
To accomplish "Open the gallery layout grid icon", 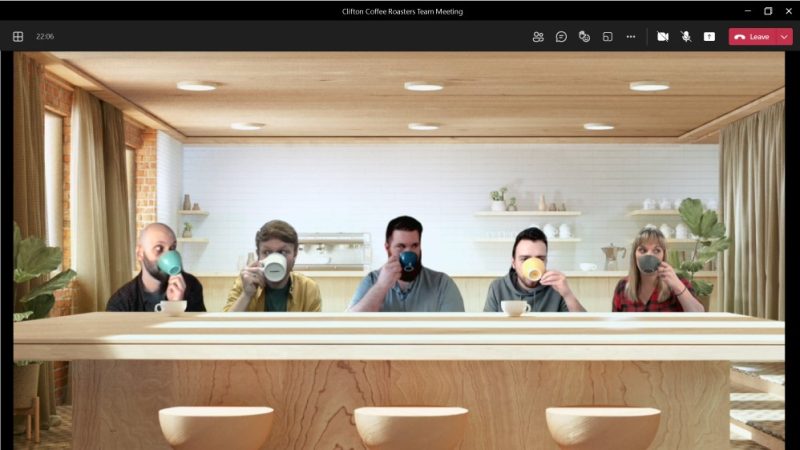I will coord(18,36).
